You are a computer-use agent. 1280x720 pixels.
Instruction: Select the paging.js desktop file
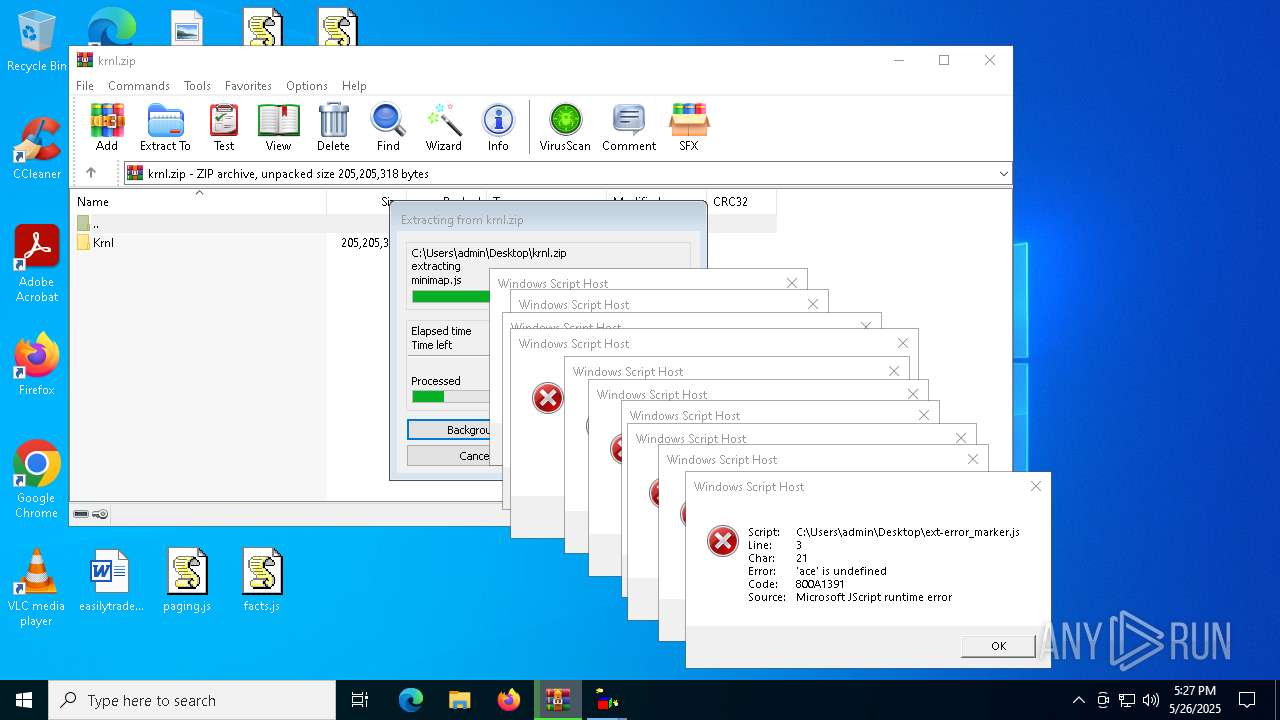click(x=187, y=580)
